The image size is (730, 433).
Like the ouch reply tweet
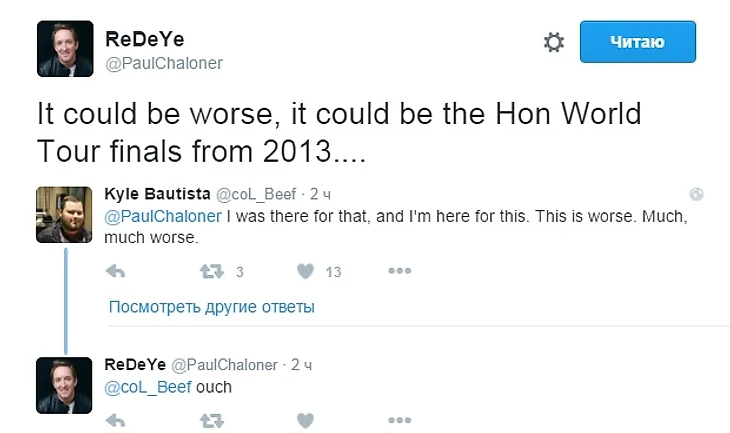click(x=306, y=421)
